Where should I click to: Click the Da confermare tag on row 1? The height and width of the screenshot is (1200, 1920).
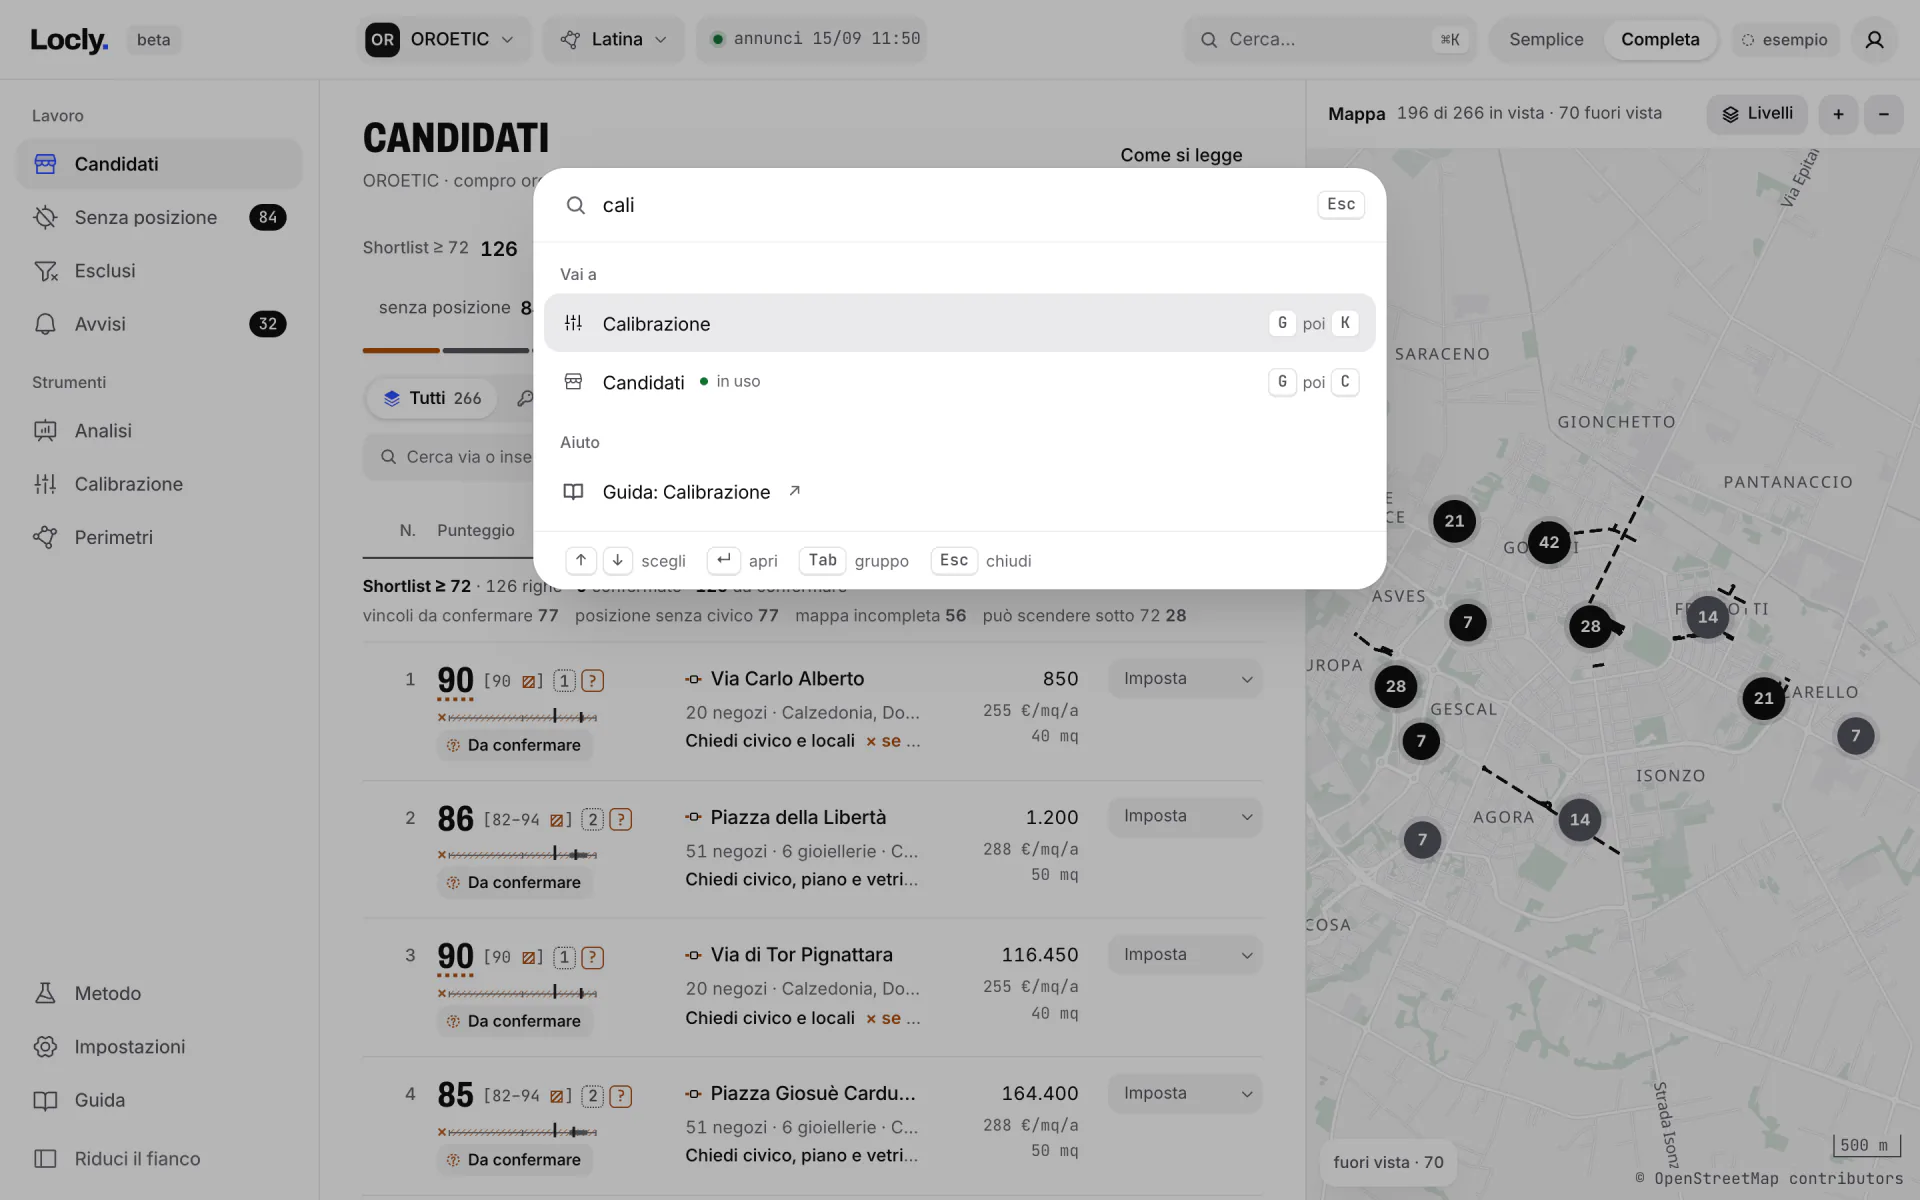514,746
